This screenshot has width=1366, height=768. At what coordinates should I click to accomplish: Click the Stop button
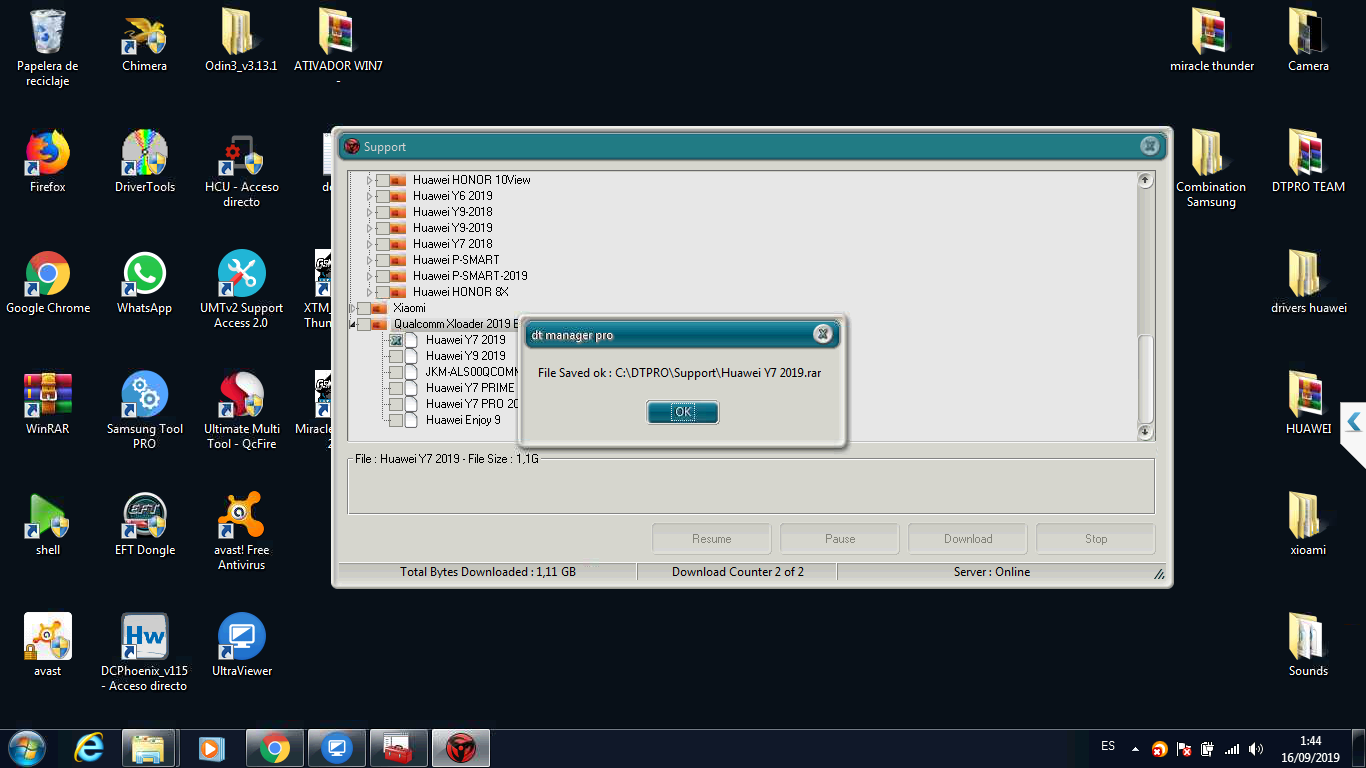1096,539
